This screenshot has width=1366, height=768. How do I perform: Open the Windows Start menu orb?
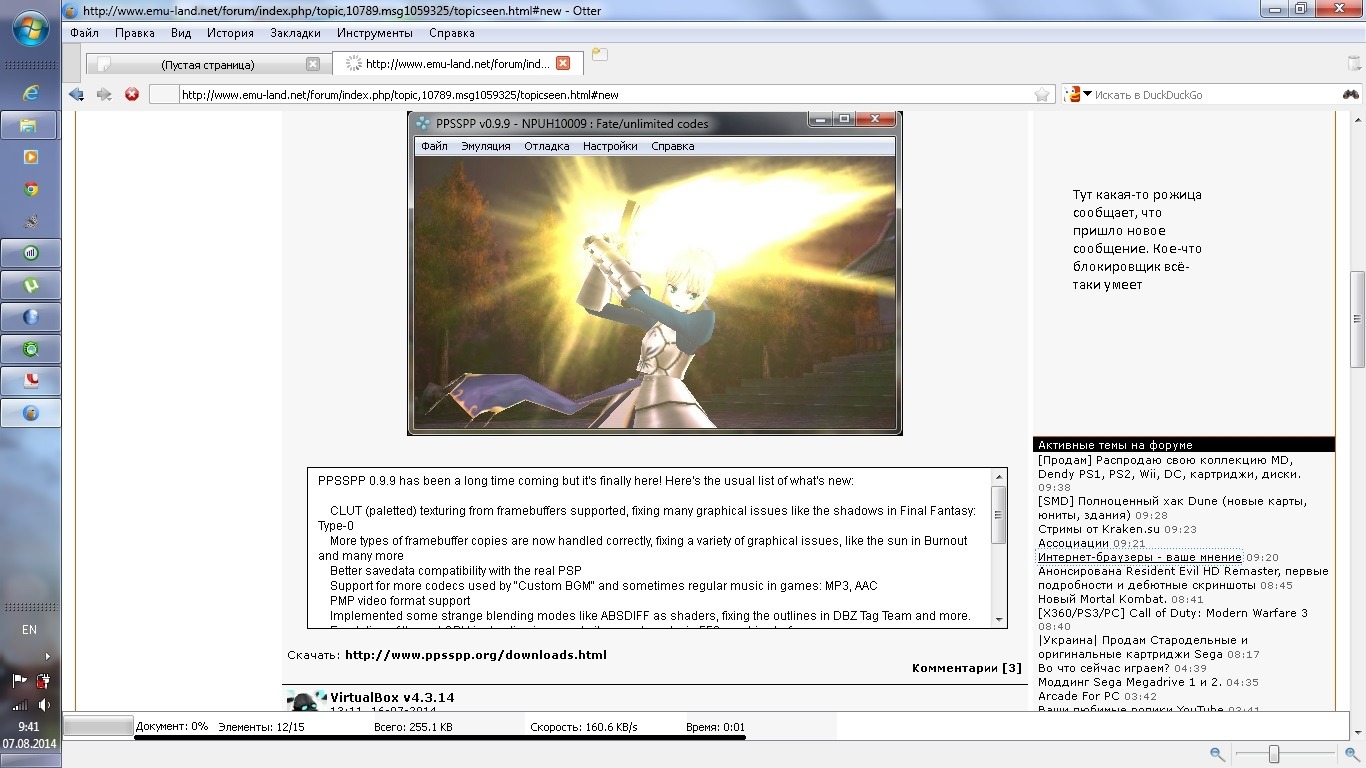tap(31, 30)
